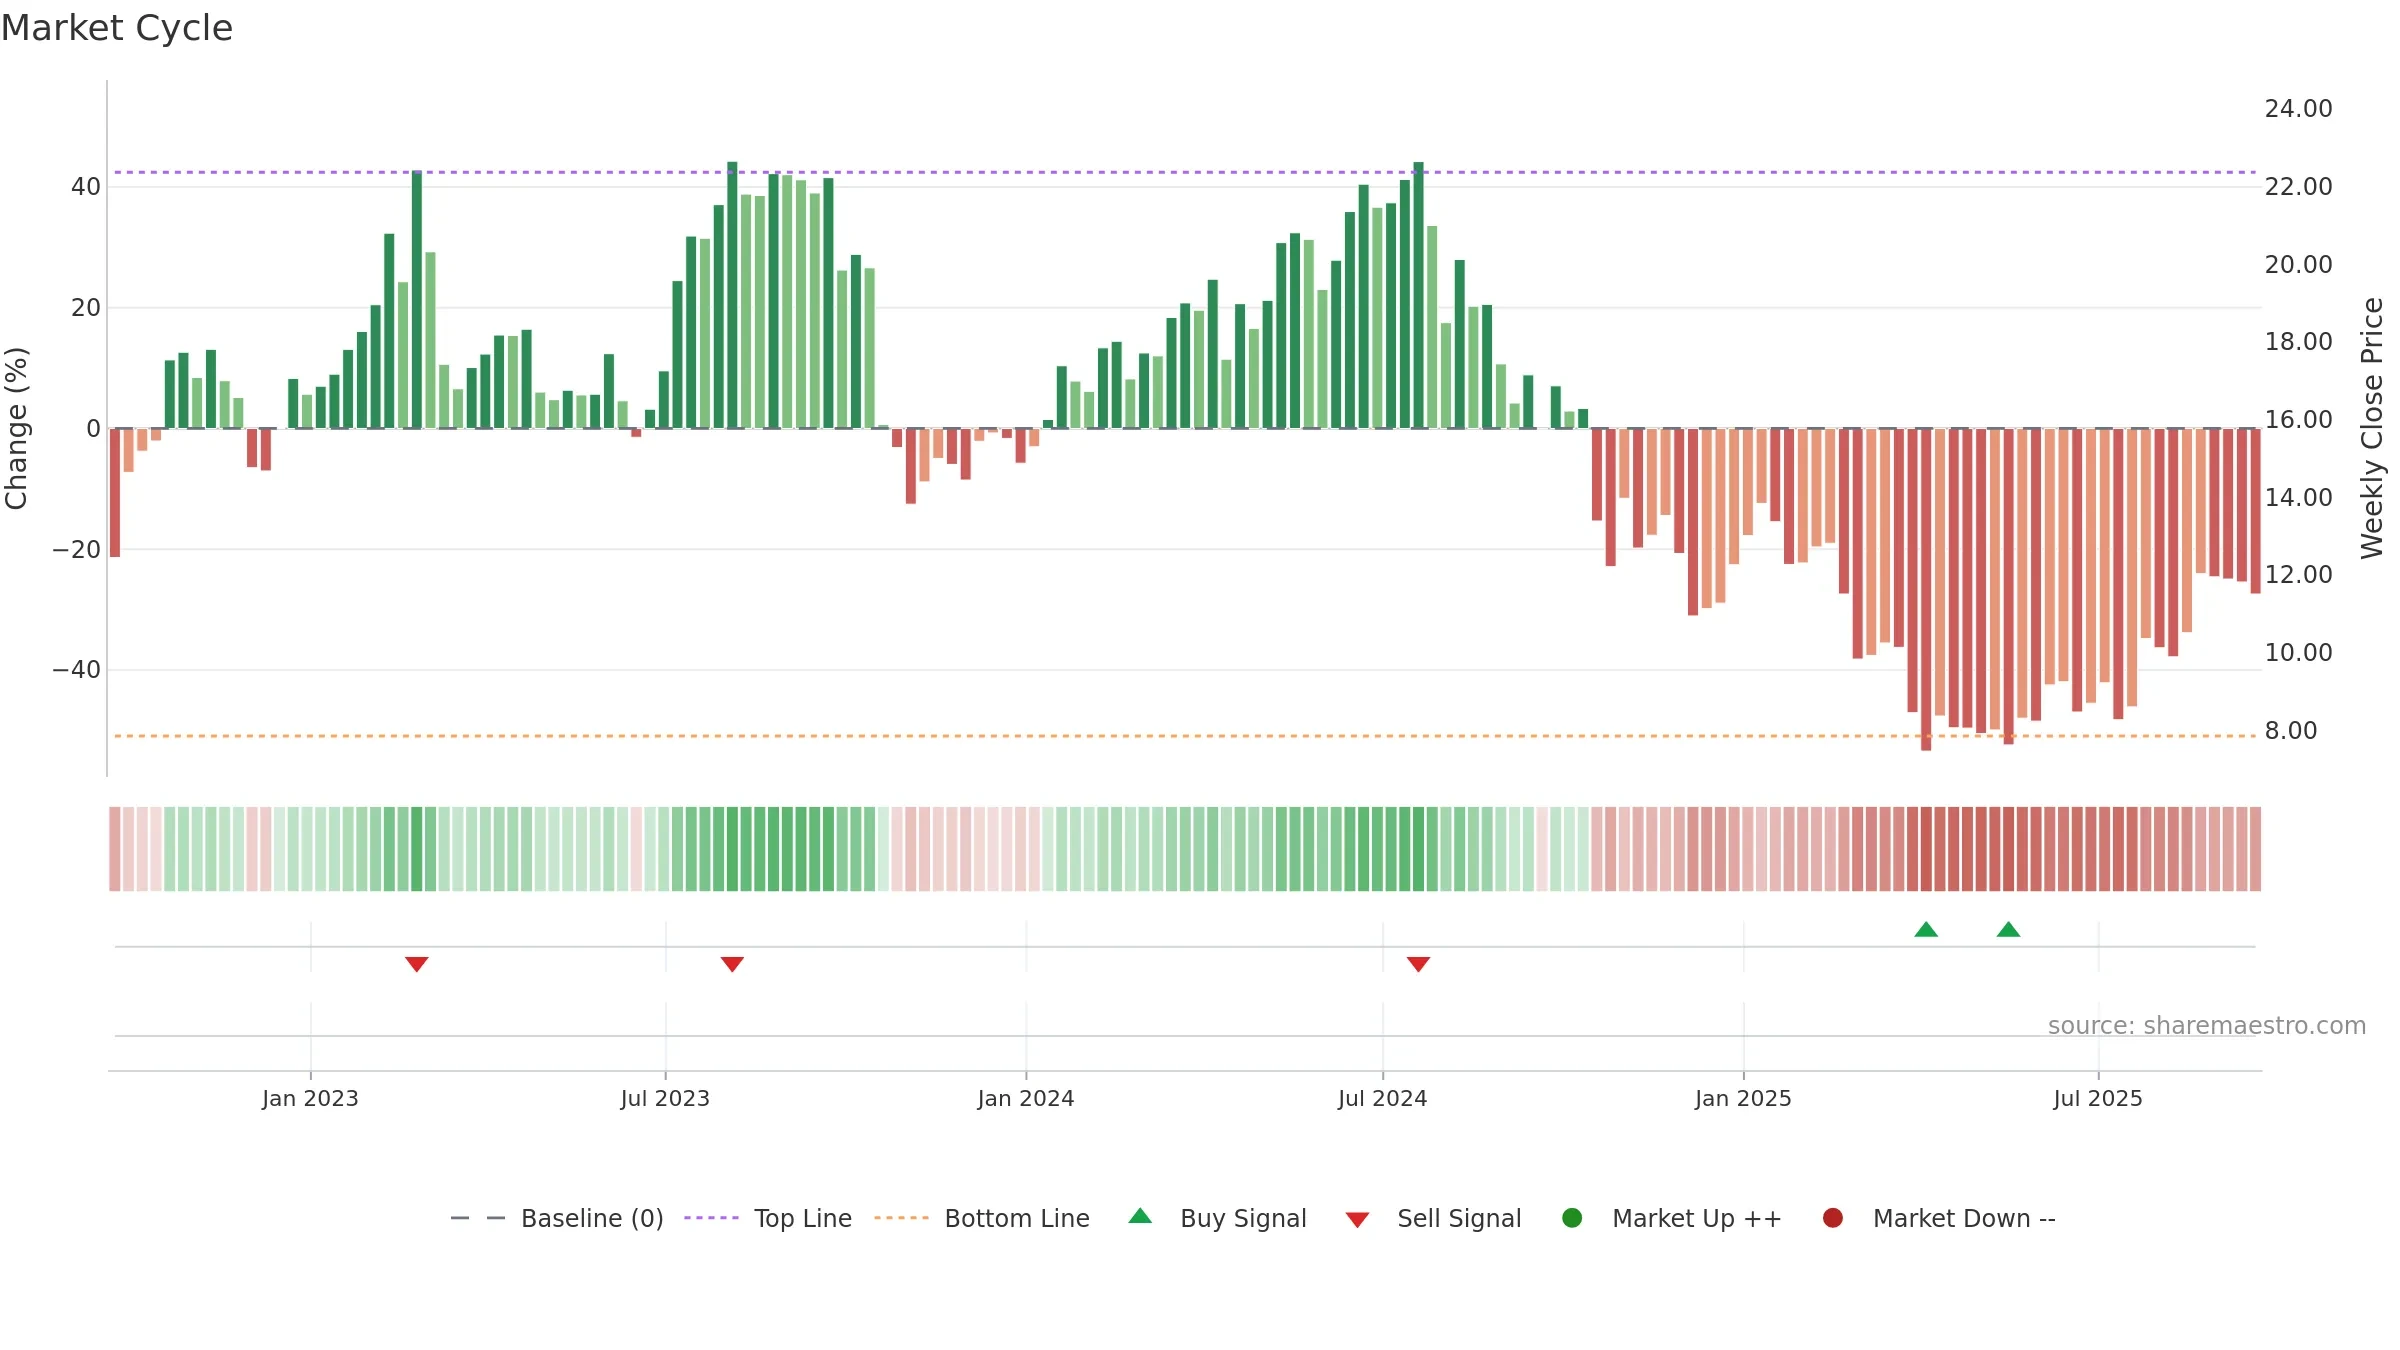
Task: Click the 18.00 price axis label
Action: coord(2298,341)
